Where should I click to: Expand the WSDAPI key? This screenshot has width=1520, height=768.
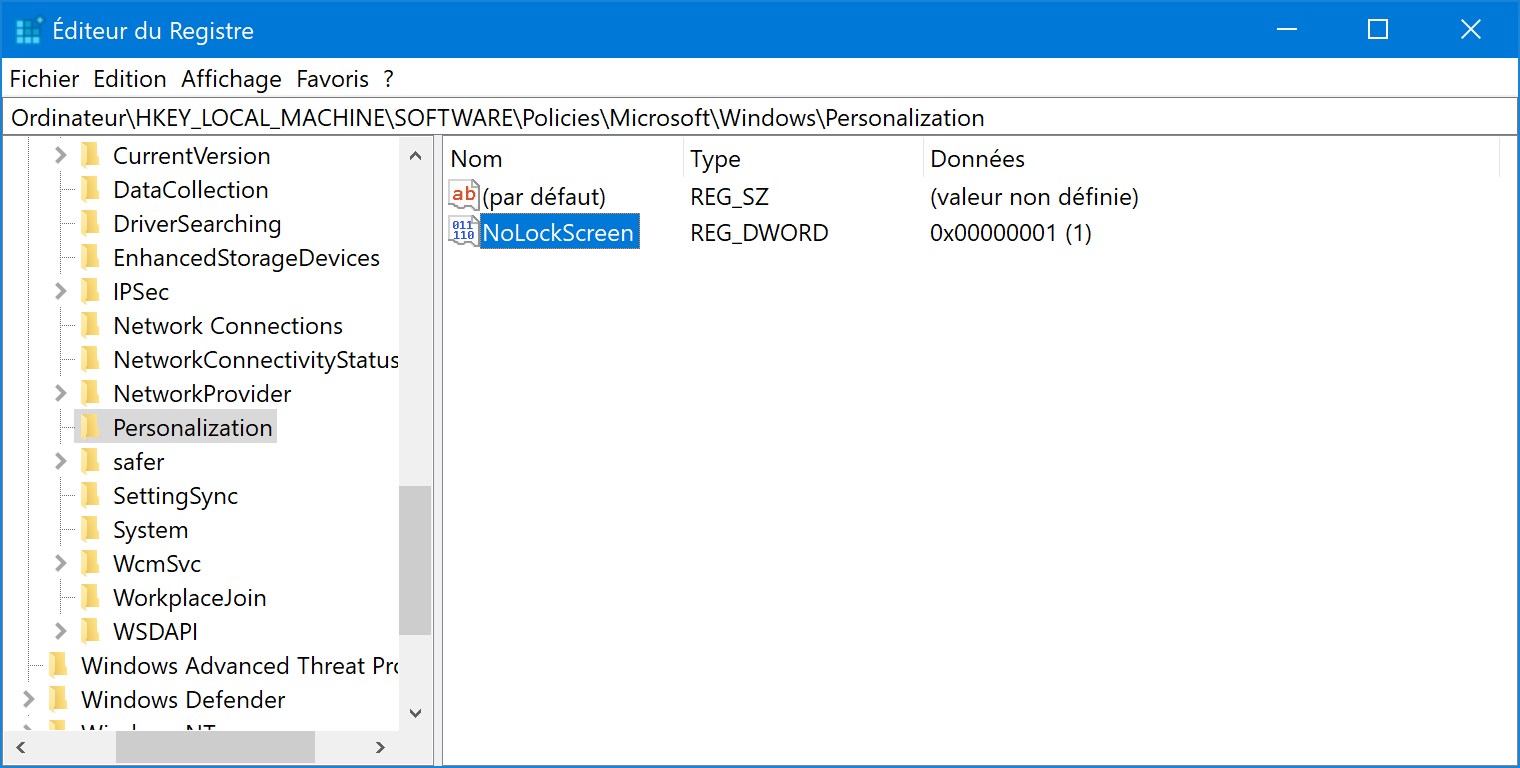click(x=61, y=632)
